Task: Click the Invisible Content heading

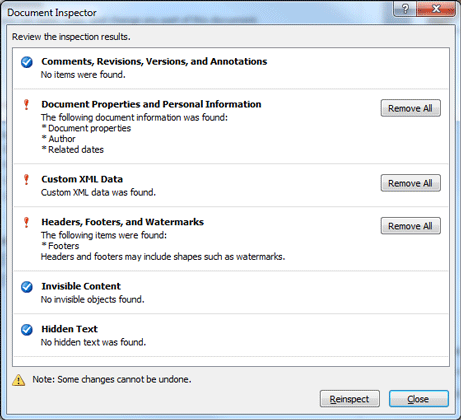Action: 81,286
